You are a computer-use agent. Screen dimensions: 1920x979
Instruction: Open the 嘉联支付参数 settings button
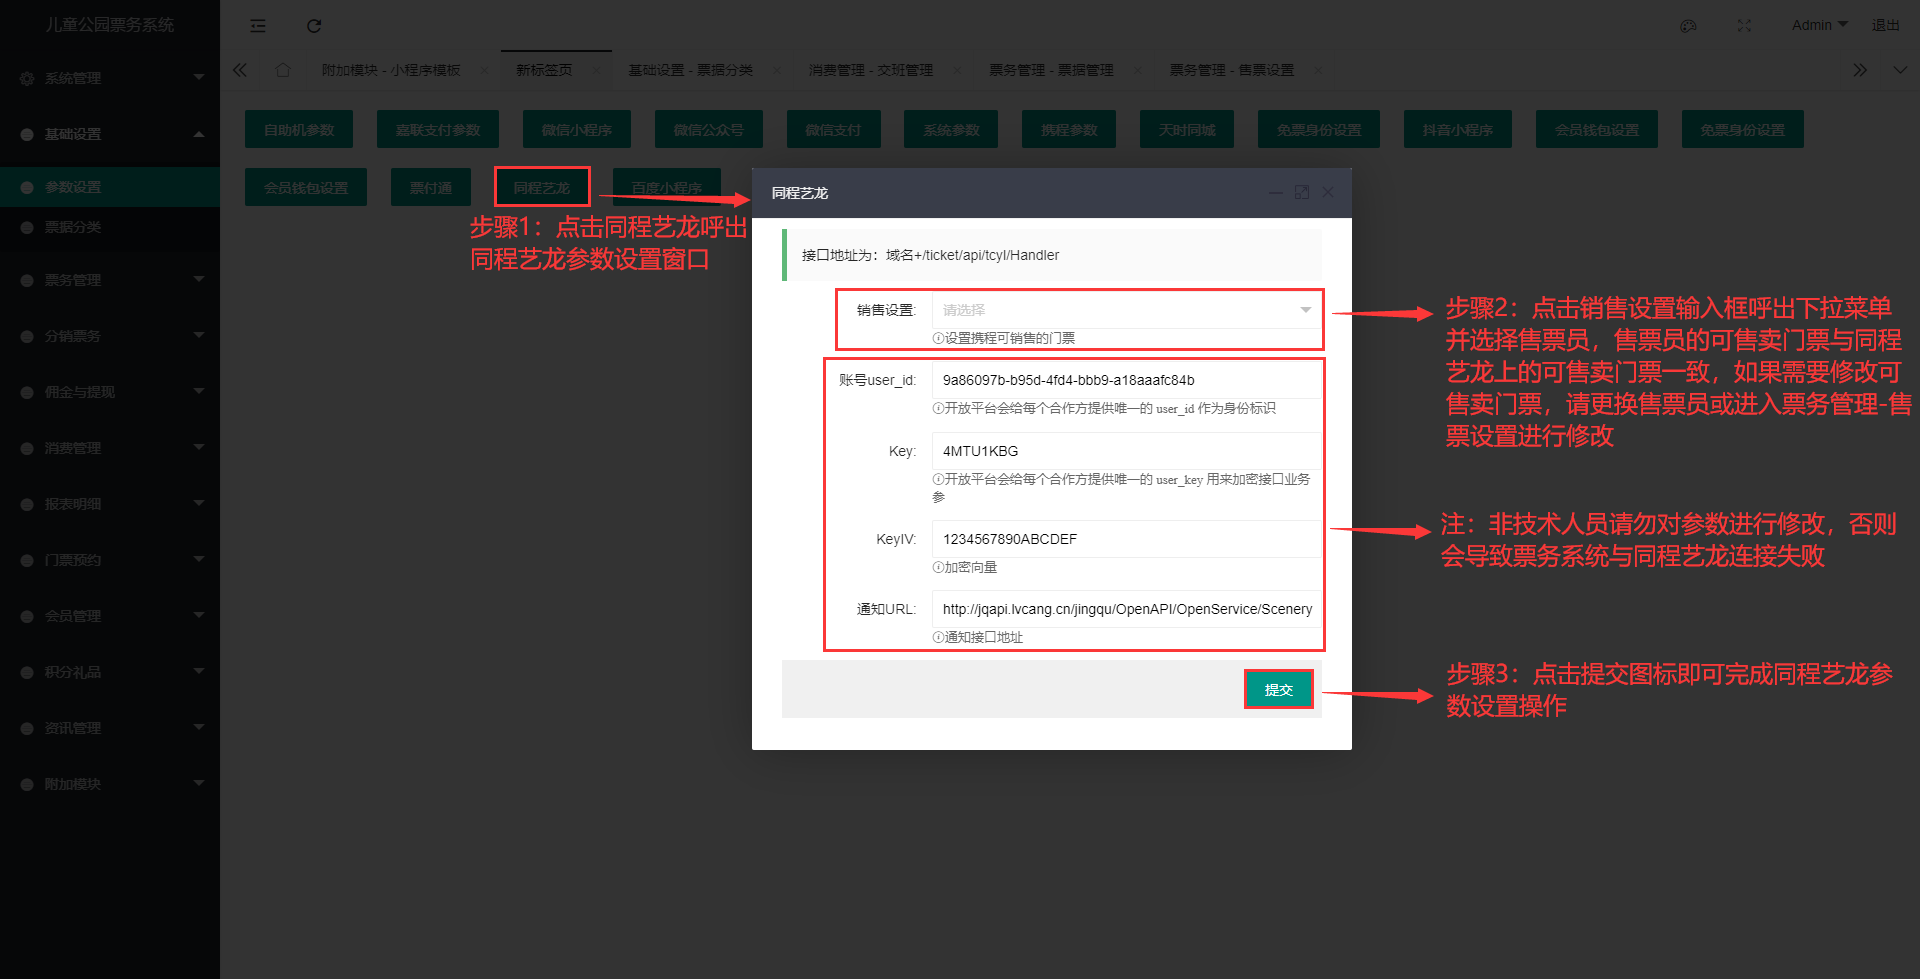click(x=438, y=129)
